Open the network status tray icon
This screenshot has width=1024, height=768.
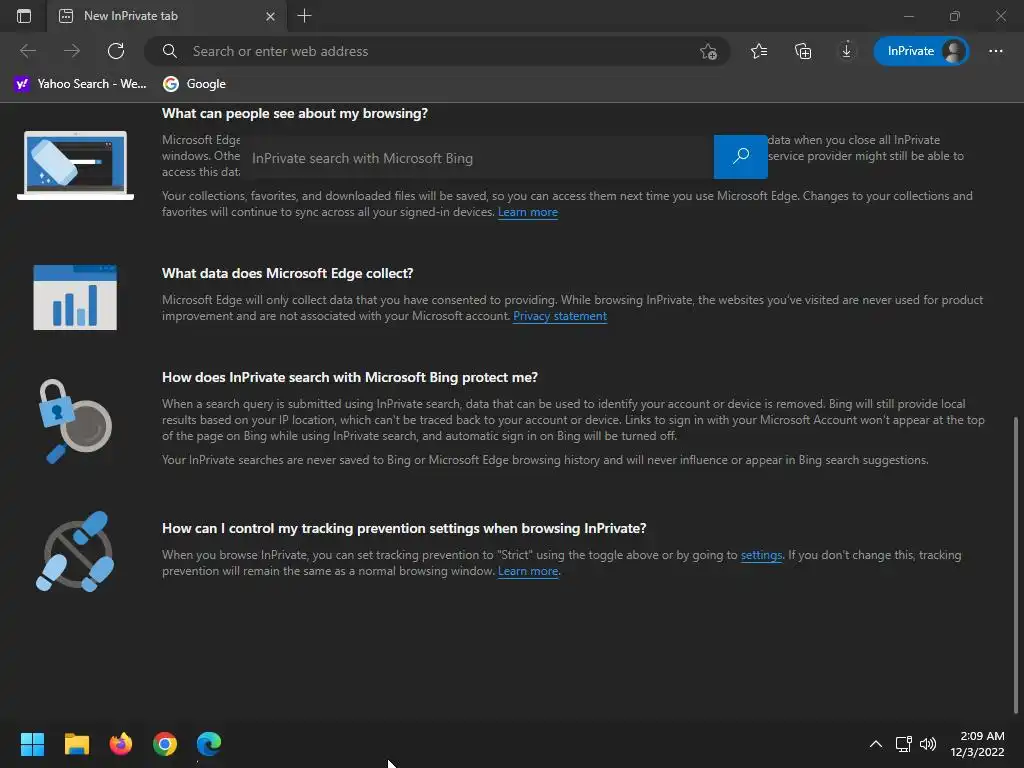[x=904, y=744]
